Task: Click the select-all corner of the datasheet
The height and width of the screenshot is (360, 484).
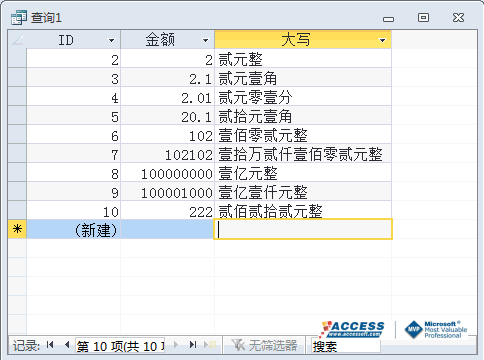Action: click(17, 40)
